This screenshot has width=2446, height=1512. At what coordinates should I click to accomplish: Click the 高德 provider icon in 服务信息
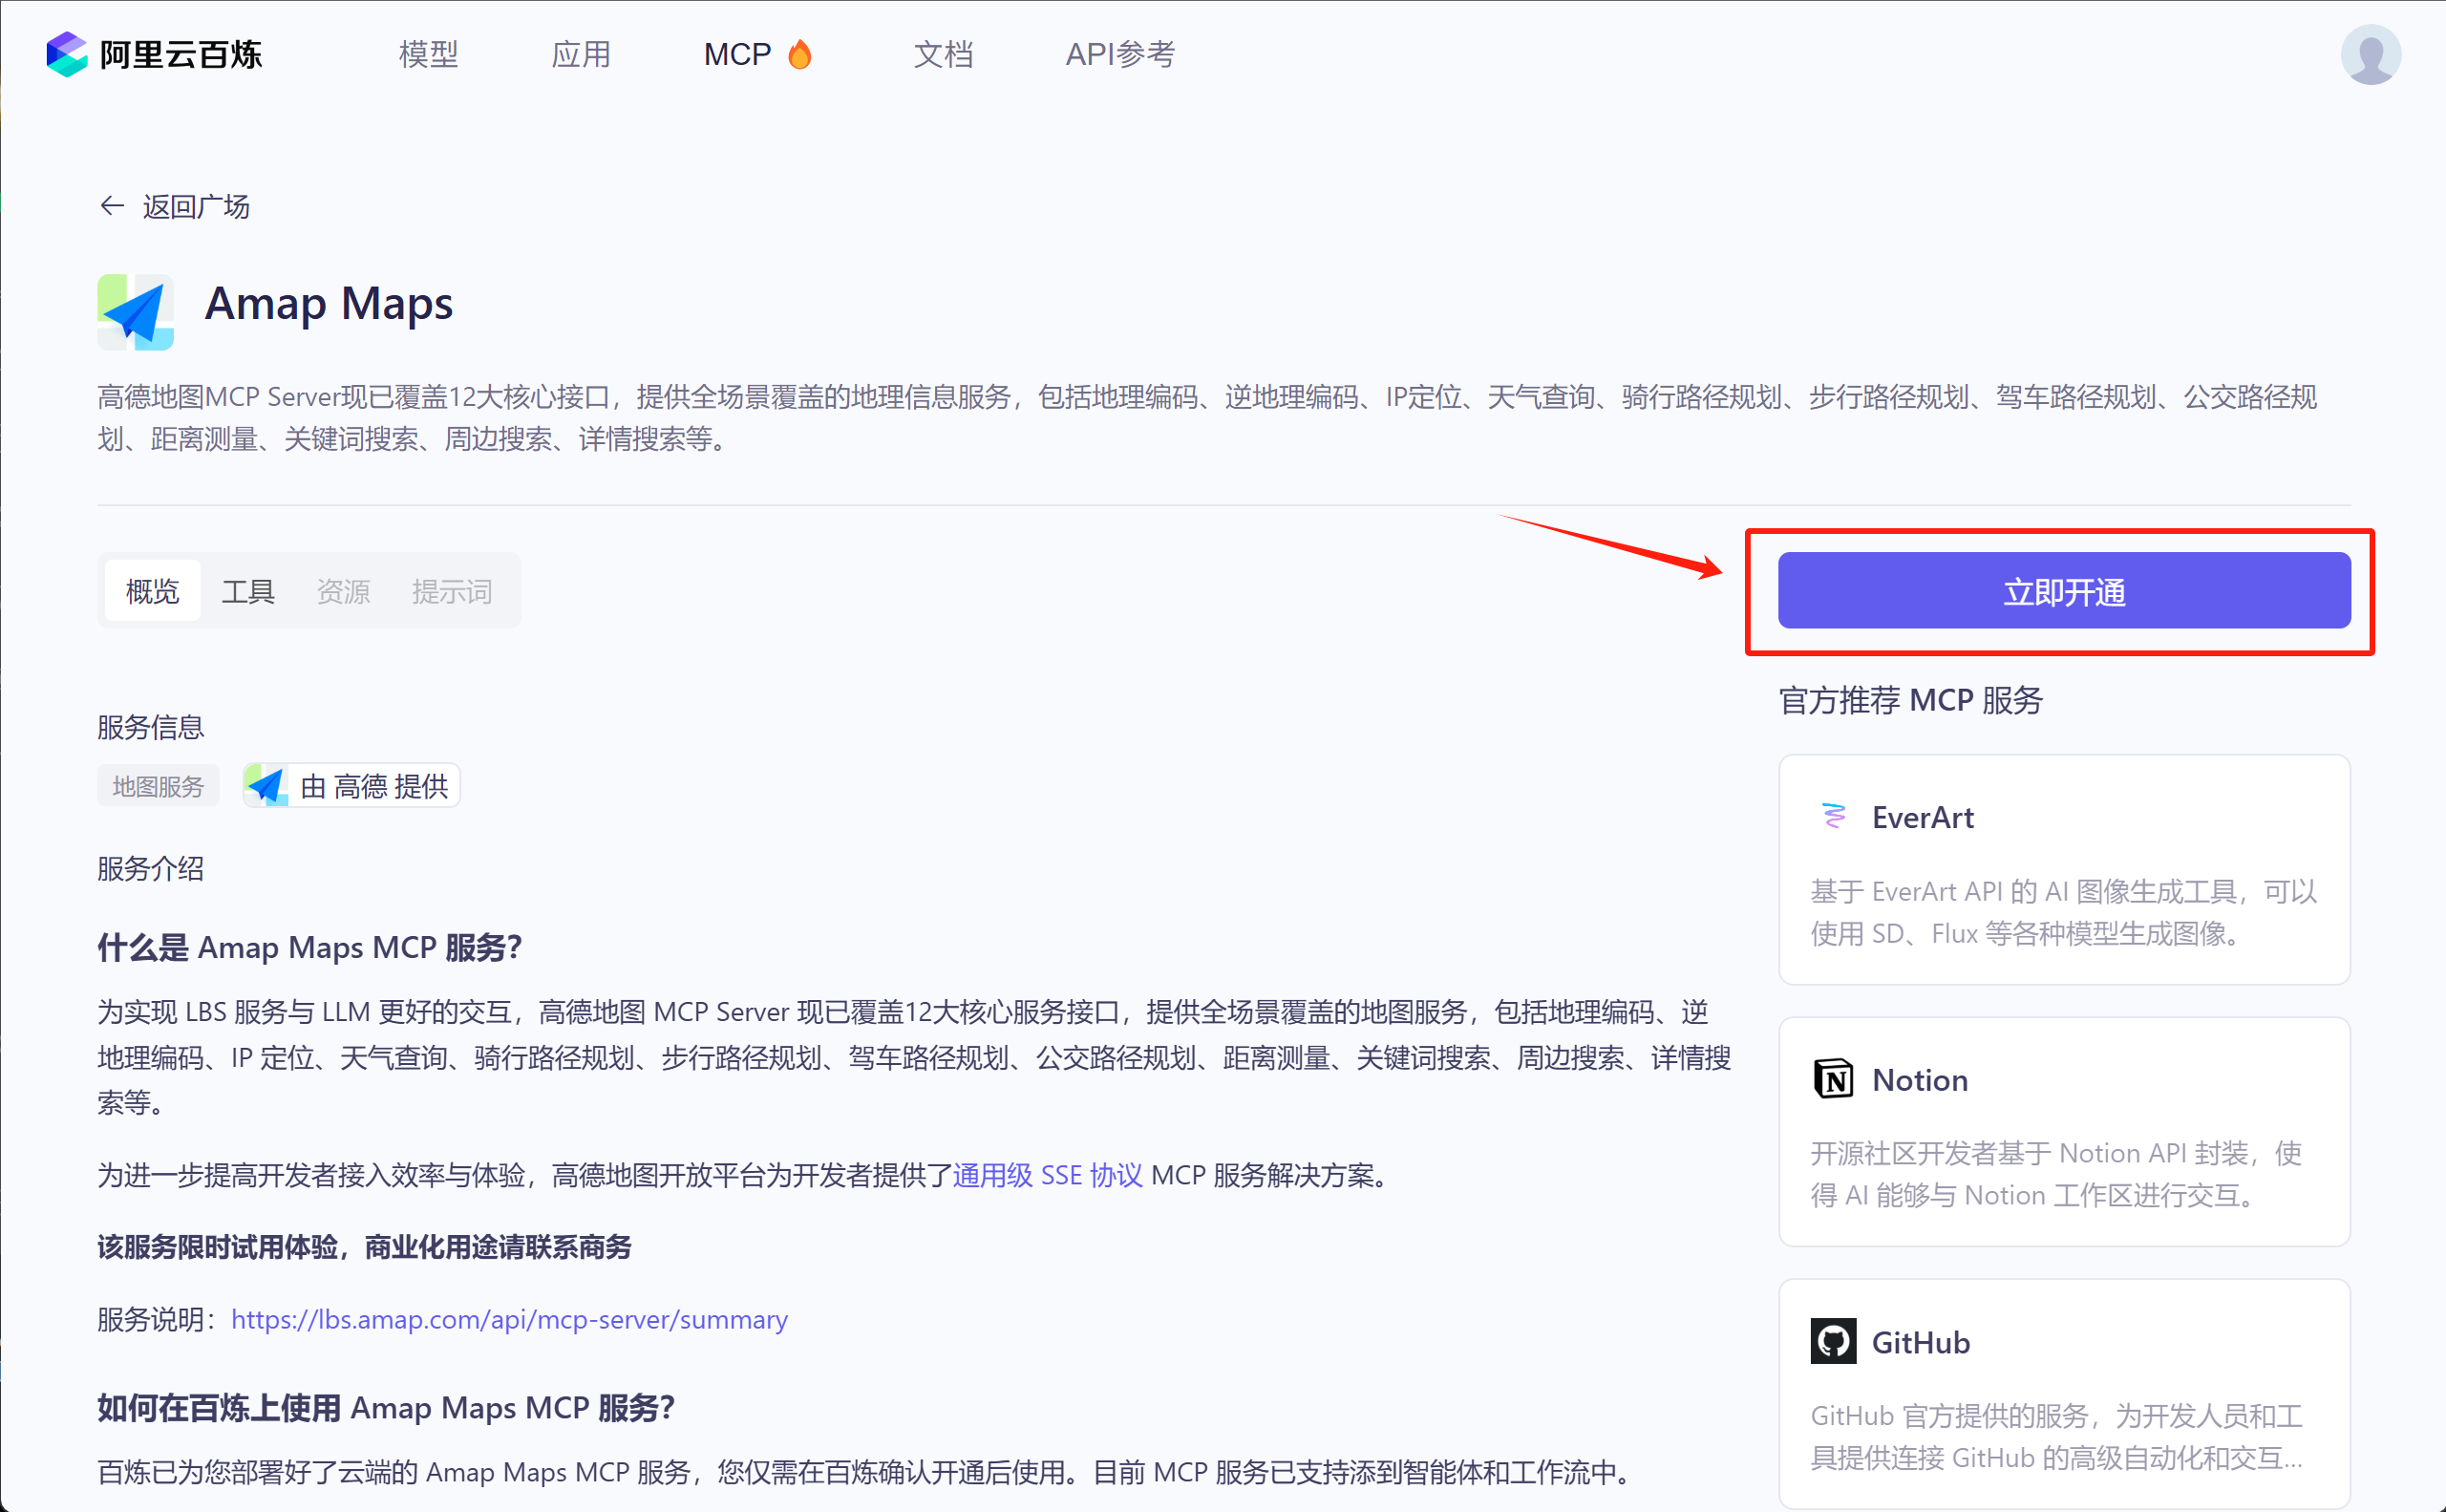click(267, 786)
